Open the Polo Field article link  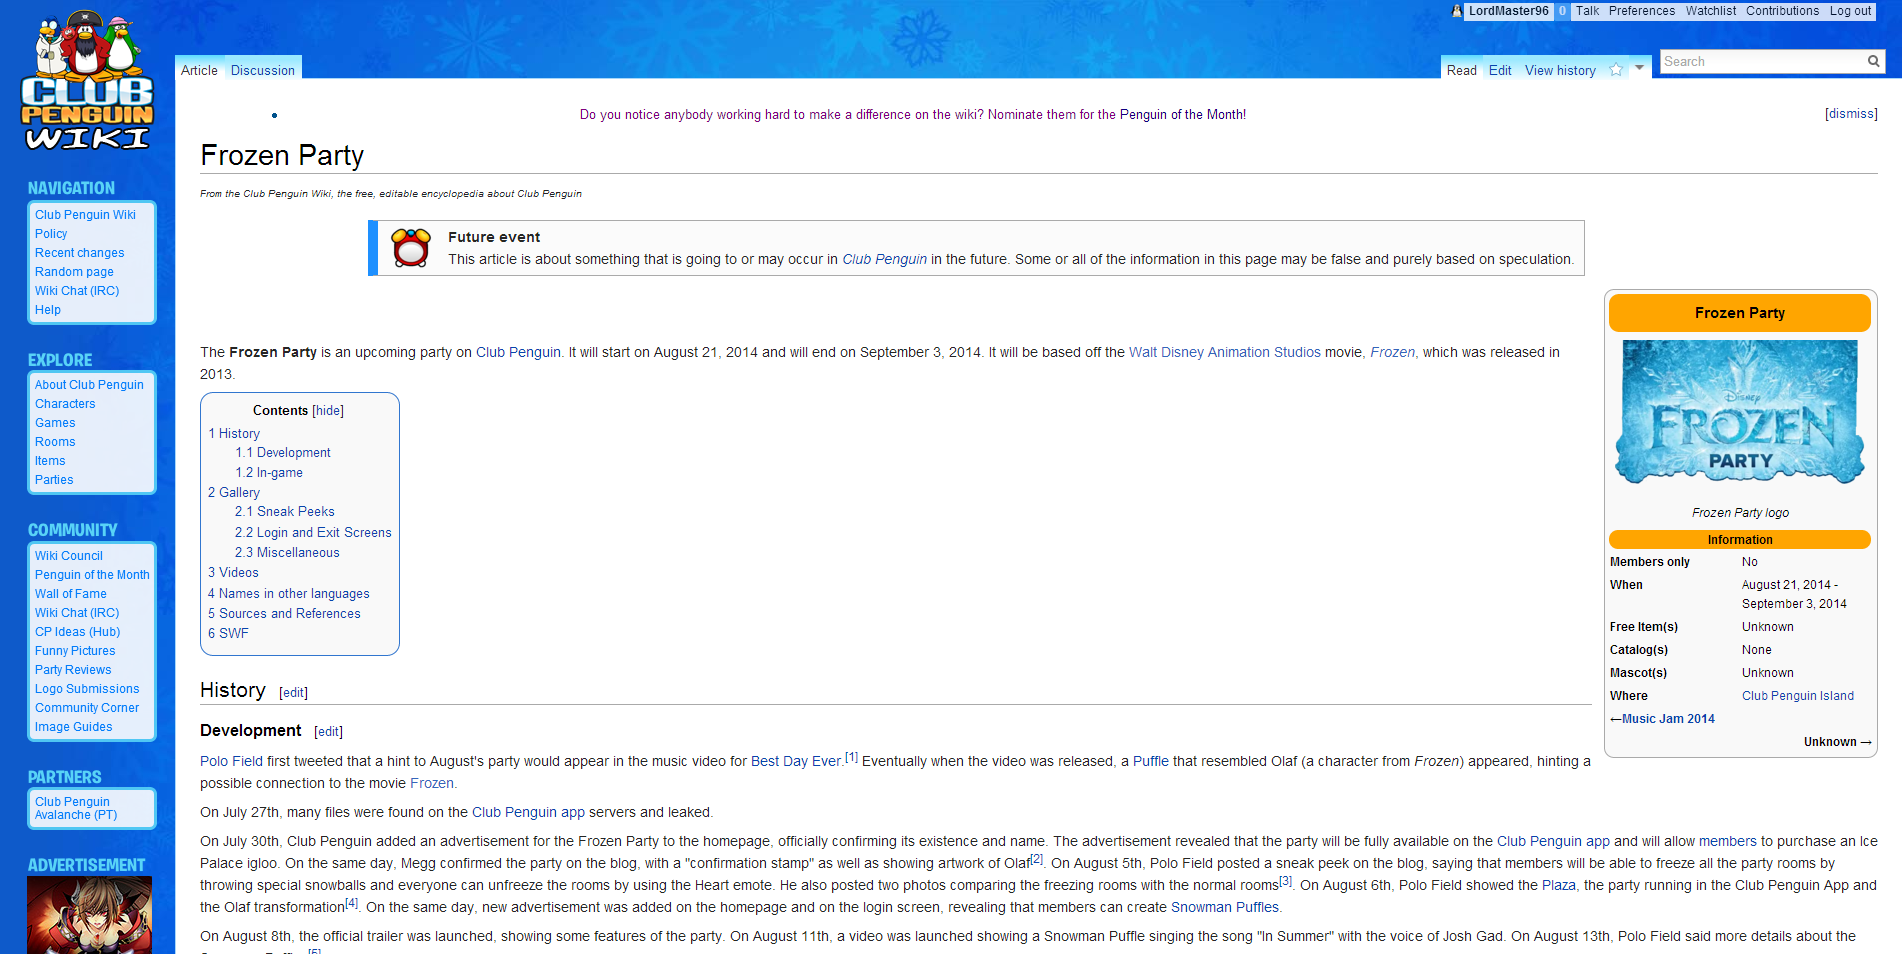(231, 761)
